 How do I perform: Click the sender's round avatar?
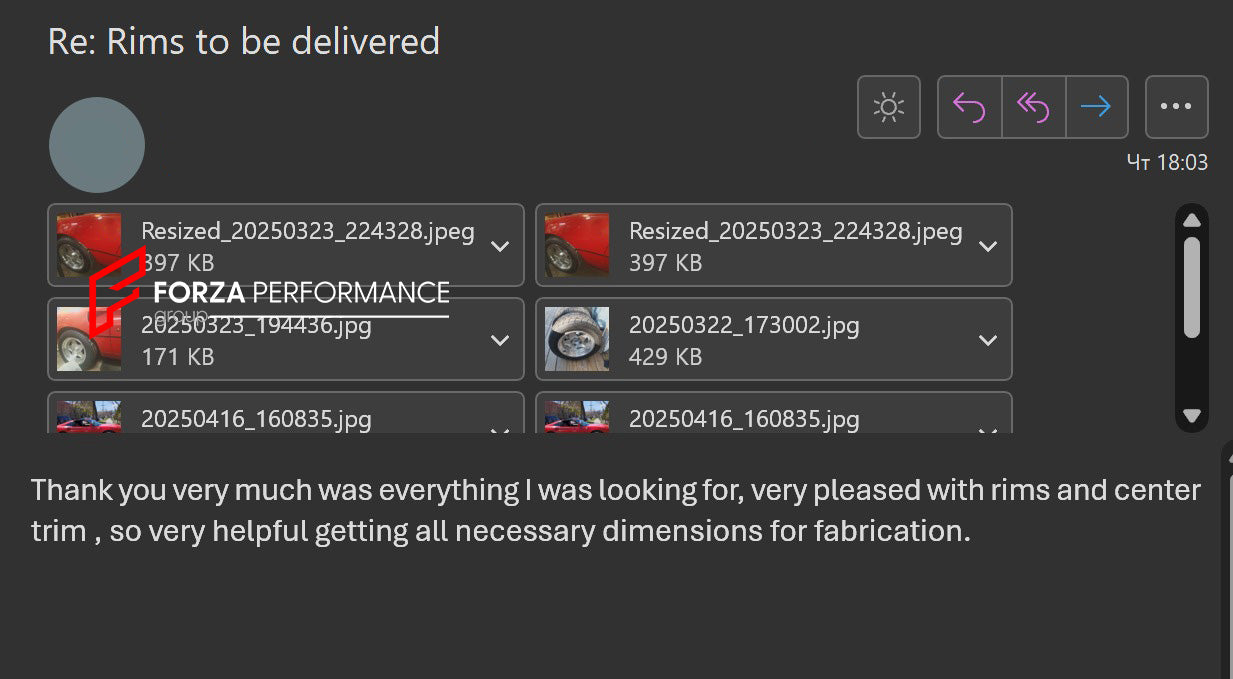(97, 145)
